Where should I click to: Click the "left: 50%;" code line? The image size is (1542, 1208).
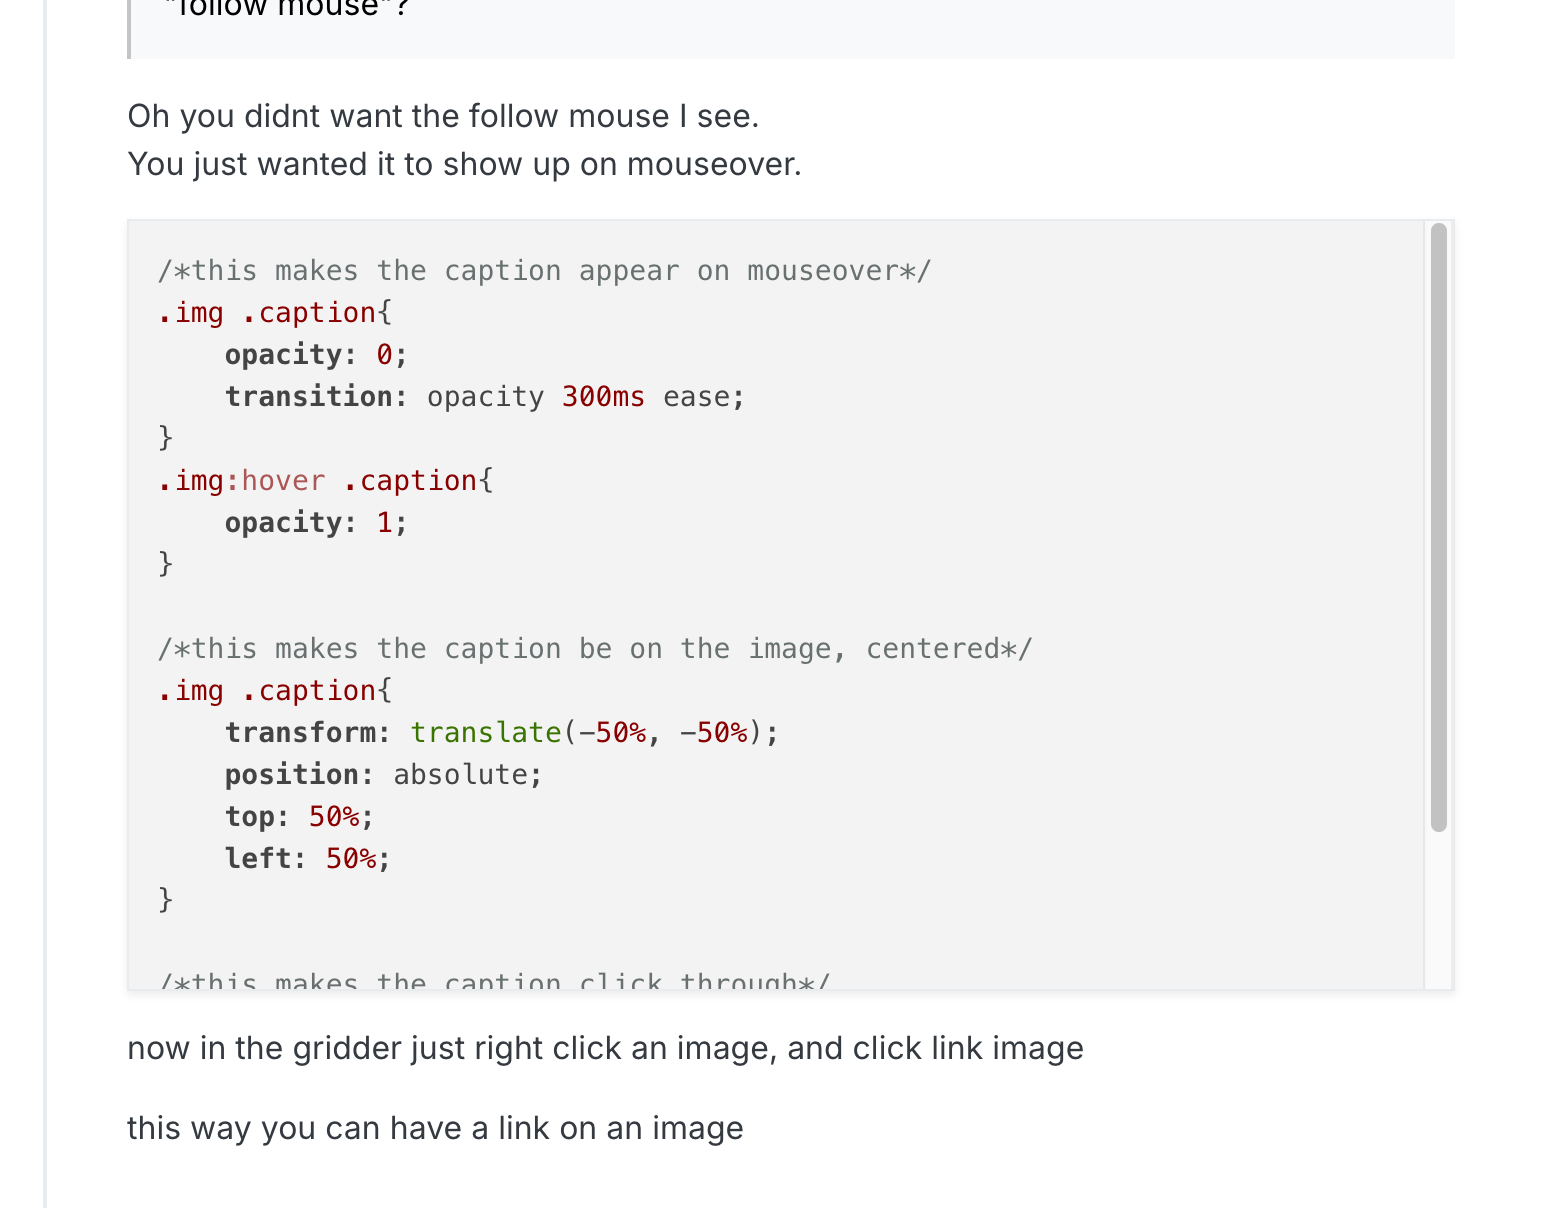(307, 859)
